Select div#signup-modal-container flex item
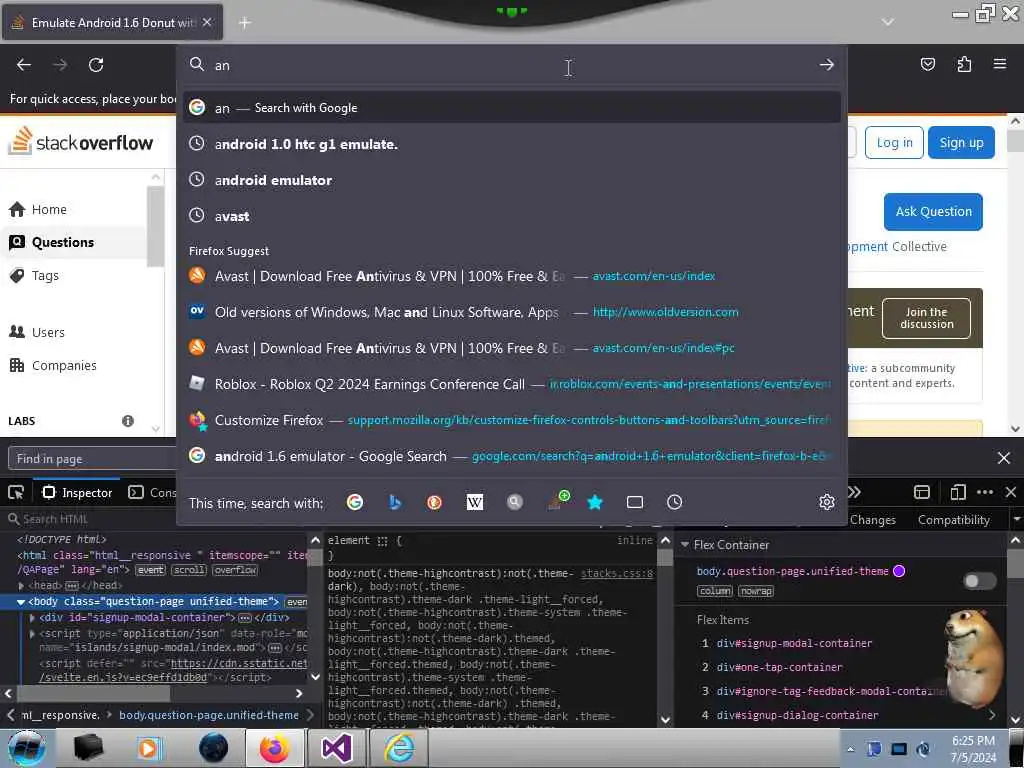 pyautogui.click(x=794, y=643)
